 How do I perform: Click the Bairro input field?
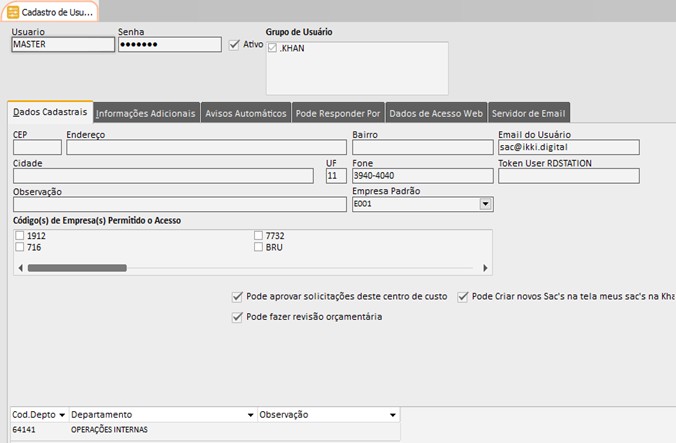point(423,147)
